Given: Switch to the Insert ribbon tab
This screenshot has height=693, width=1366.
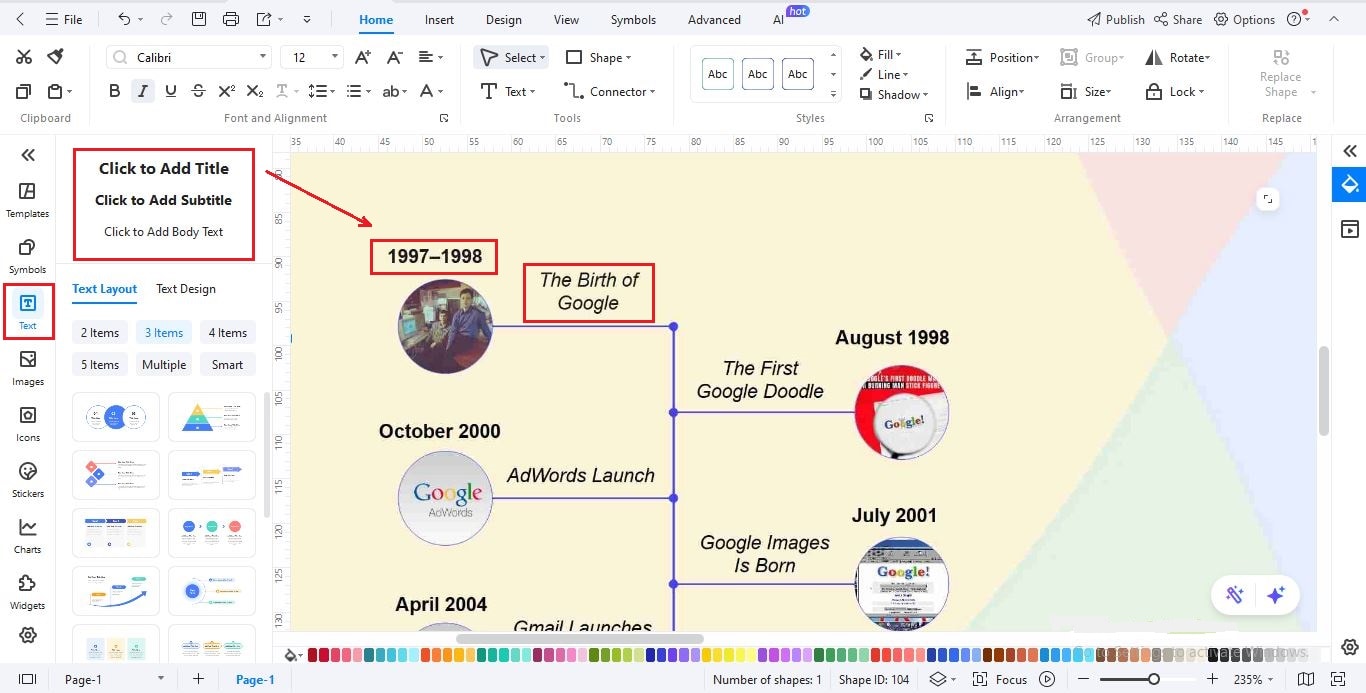Looking at the screenshot, I should [439, 19].
